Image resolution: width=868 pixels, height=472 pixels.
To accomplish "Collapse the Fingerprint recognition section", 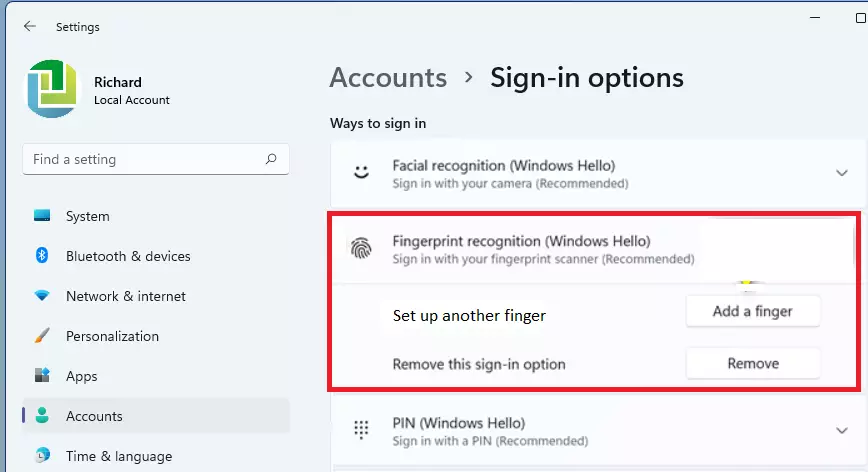I will pyautogui.click(x=592, y=250).
